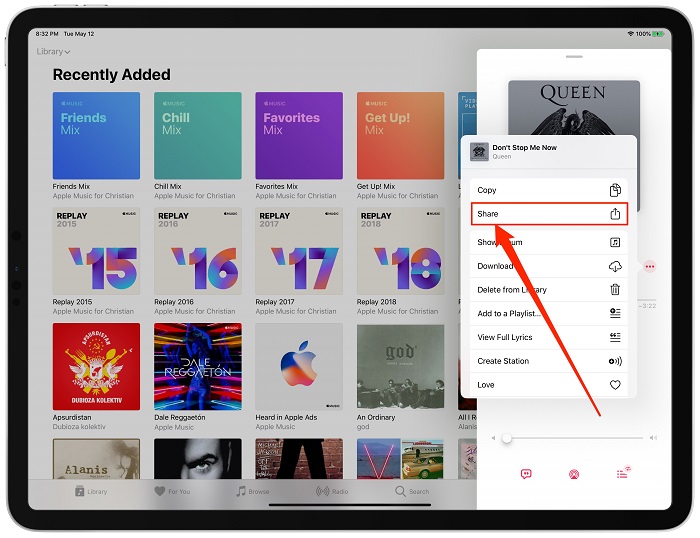Tap the Share arrow icon
The image size is (700, 538).
615,214
